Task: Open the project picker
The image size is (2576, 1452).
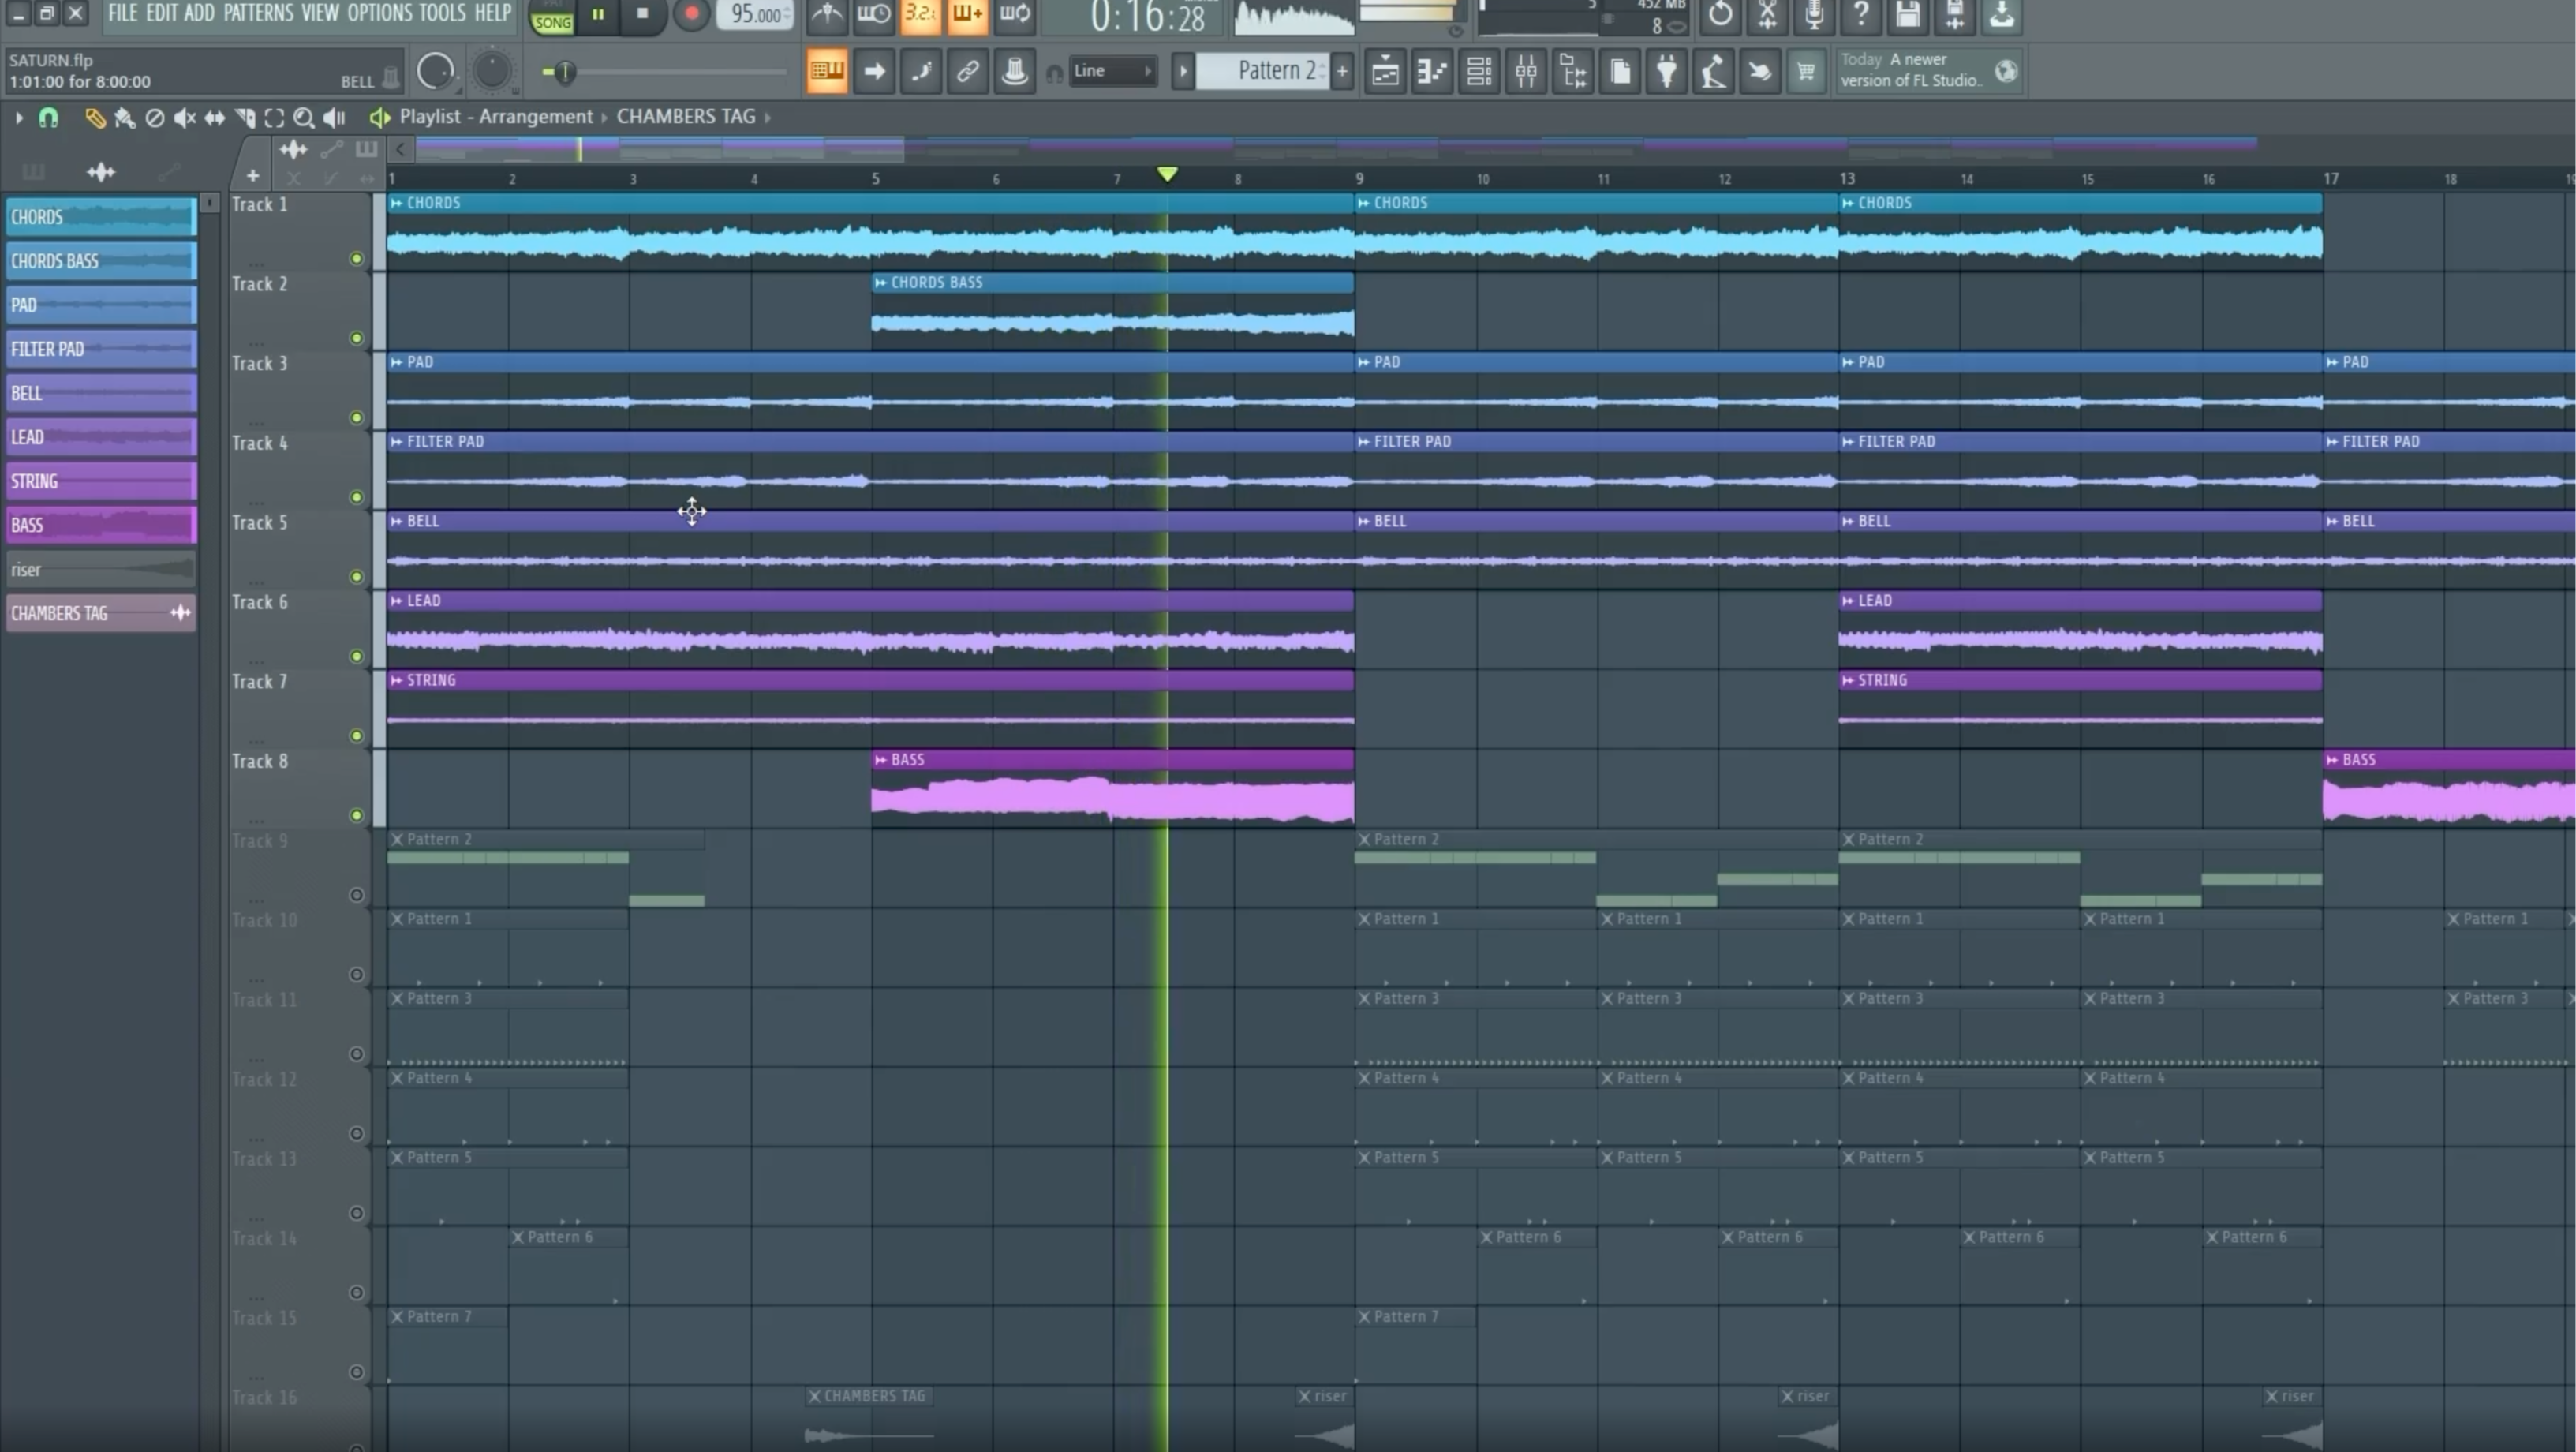Action: pos(1620,71)
